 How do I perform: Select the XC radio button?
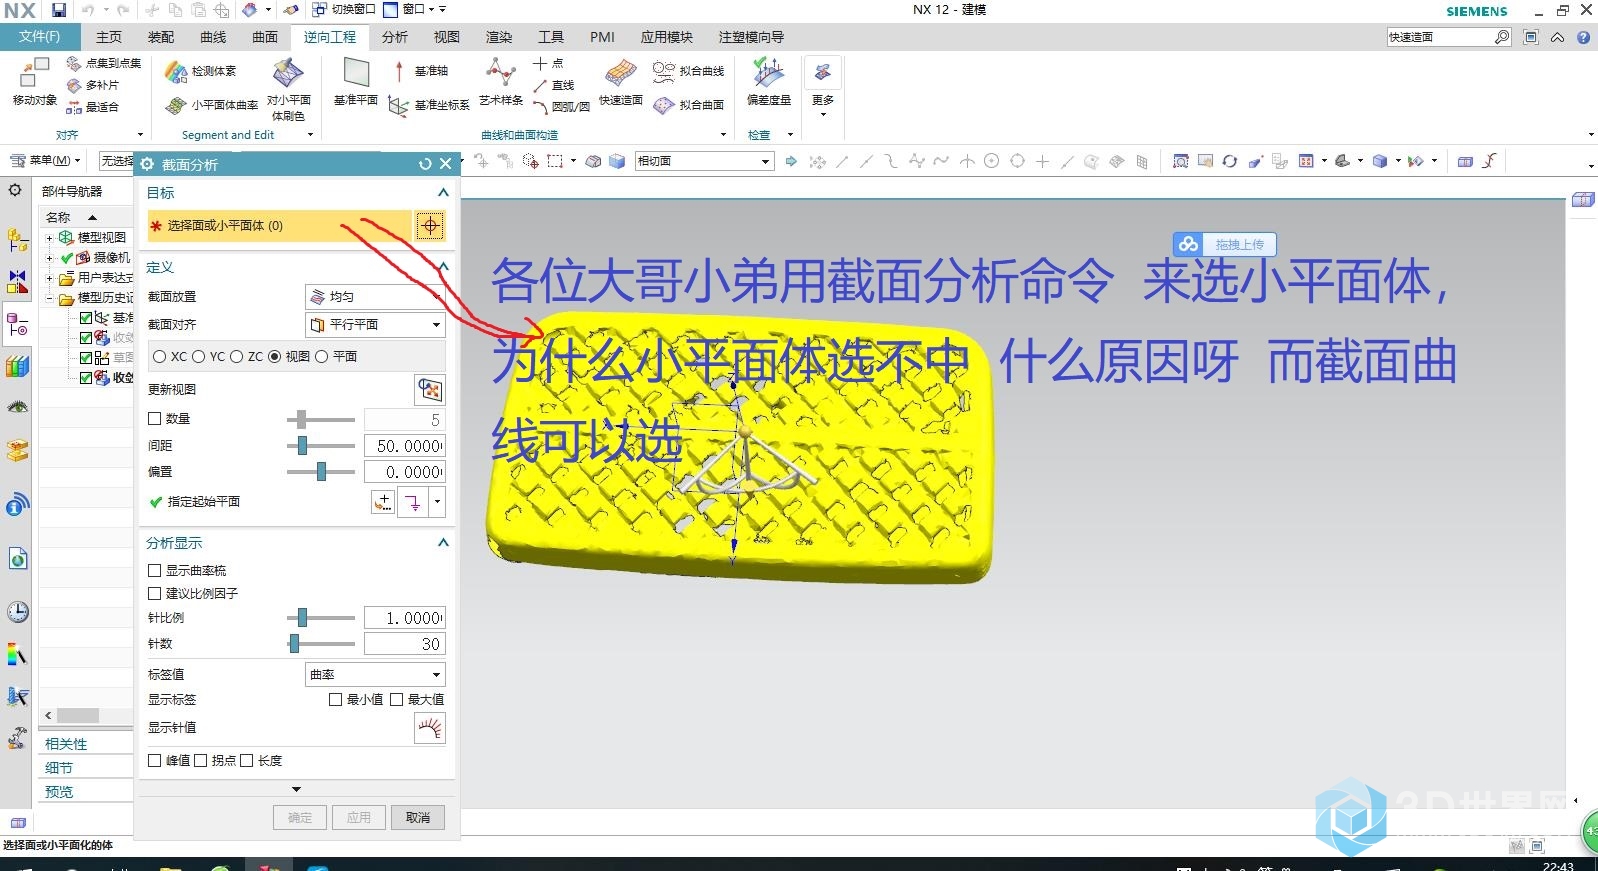coord(159,356)
